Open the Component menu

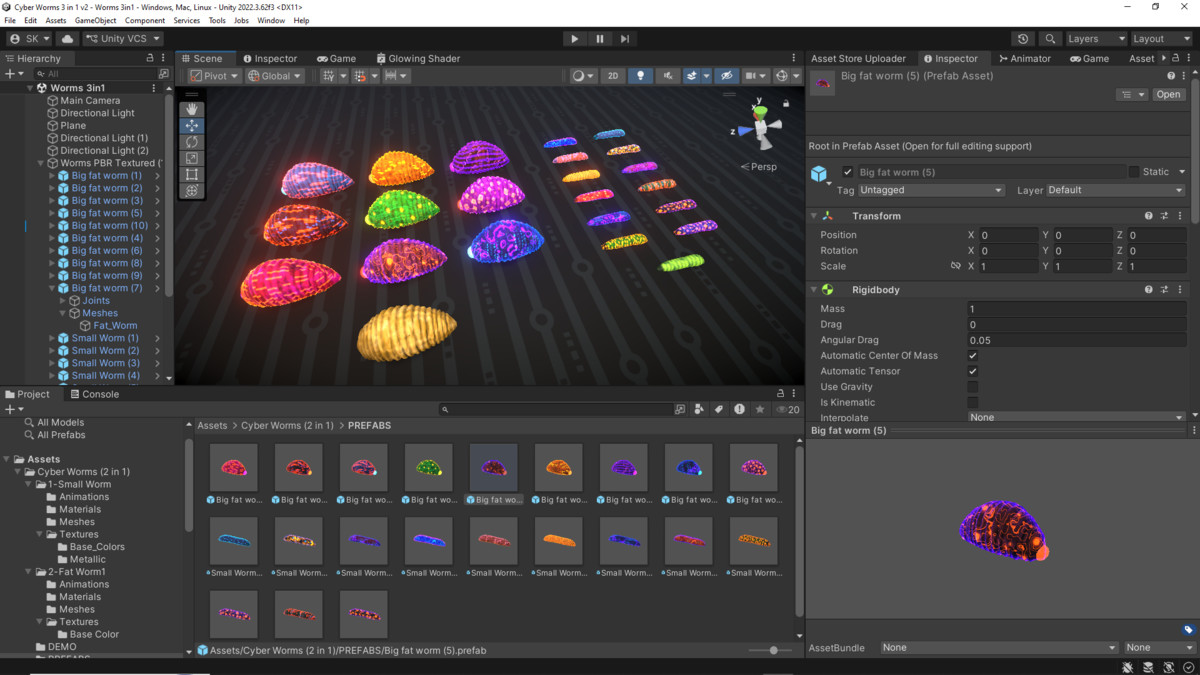tap(145, 20)
